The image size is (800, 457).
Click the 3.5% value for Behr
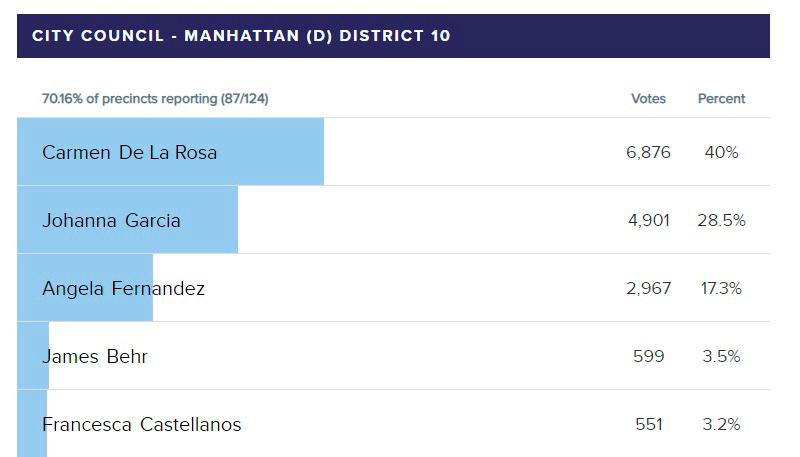tap(721, 356)
